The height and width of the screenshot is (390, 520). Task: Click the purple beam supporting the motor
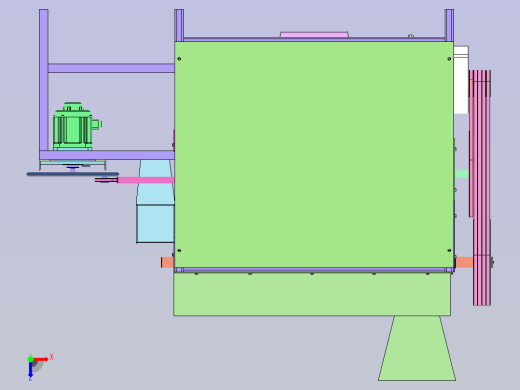pos(107,155)
